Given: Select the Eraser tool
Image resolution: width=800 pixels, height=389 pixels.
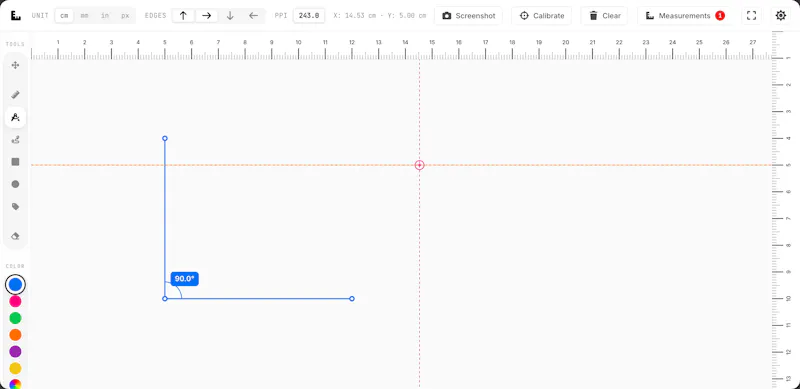Looking at the screenshot, I should (x=15, y=236).
